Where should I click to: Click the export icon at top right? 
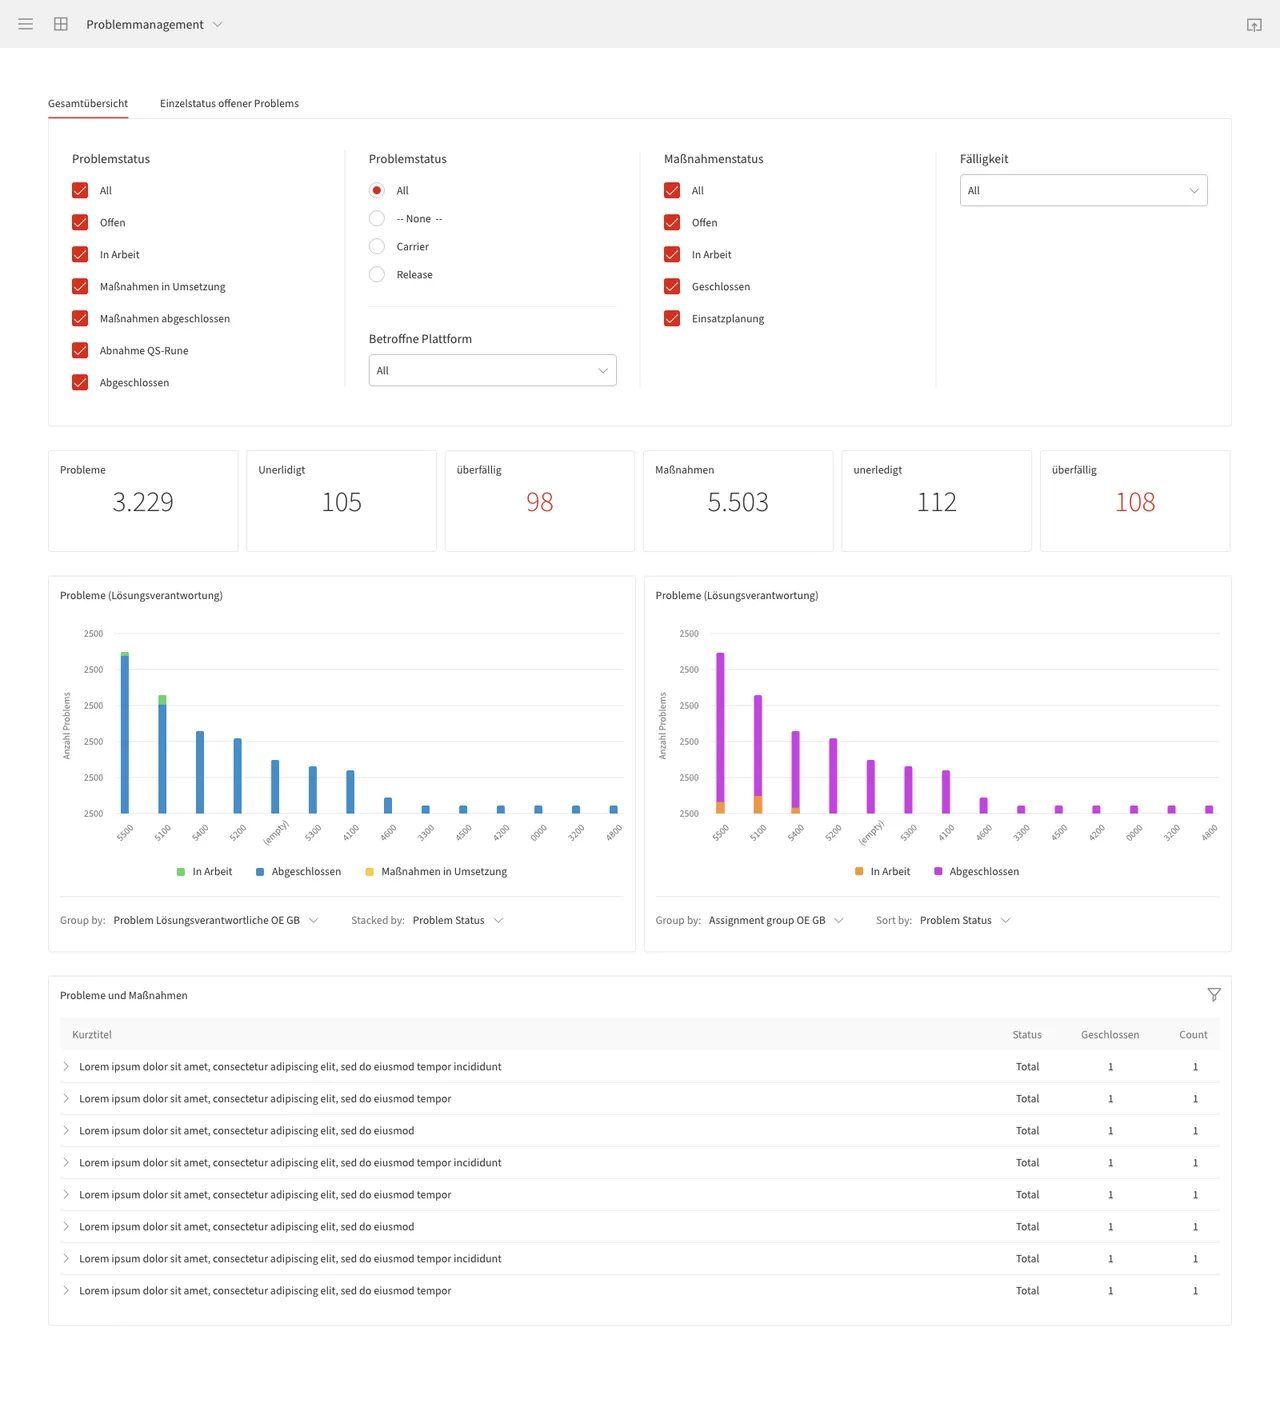1254,25
